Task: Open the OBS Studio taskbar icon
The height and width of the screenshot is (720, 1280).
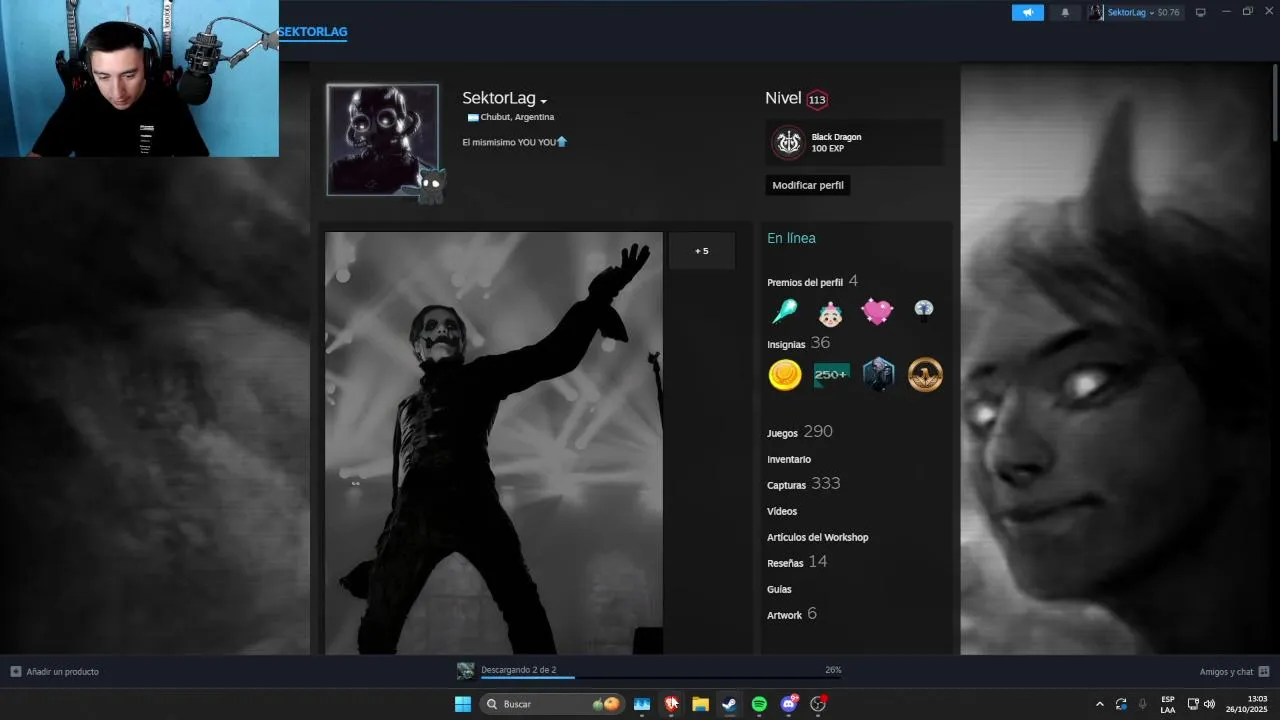Action: click(x=818, y=704)
